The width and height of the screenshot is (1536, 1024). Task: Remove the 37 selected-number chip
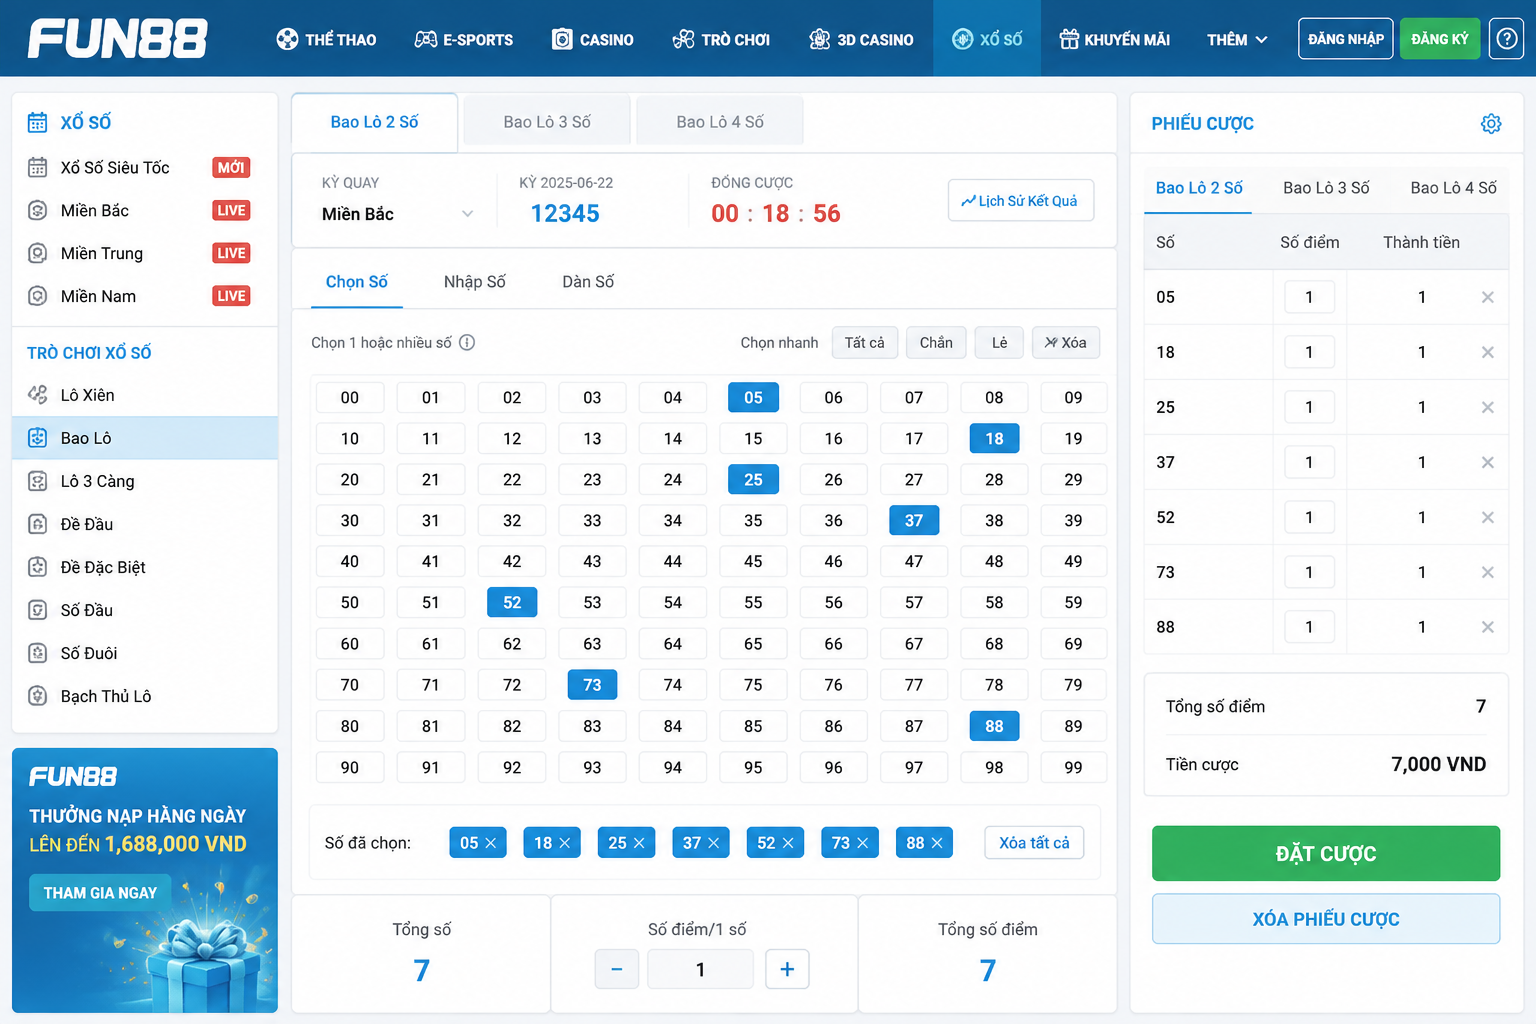point(714,843)
